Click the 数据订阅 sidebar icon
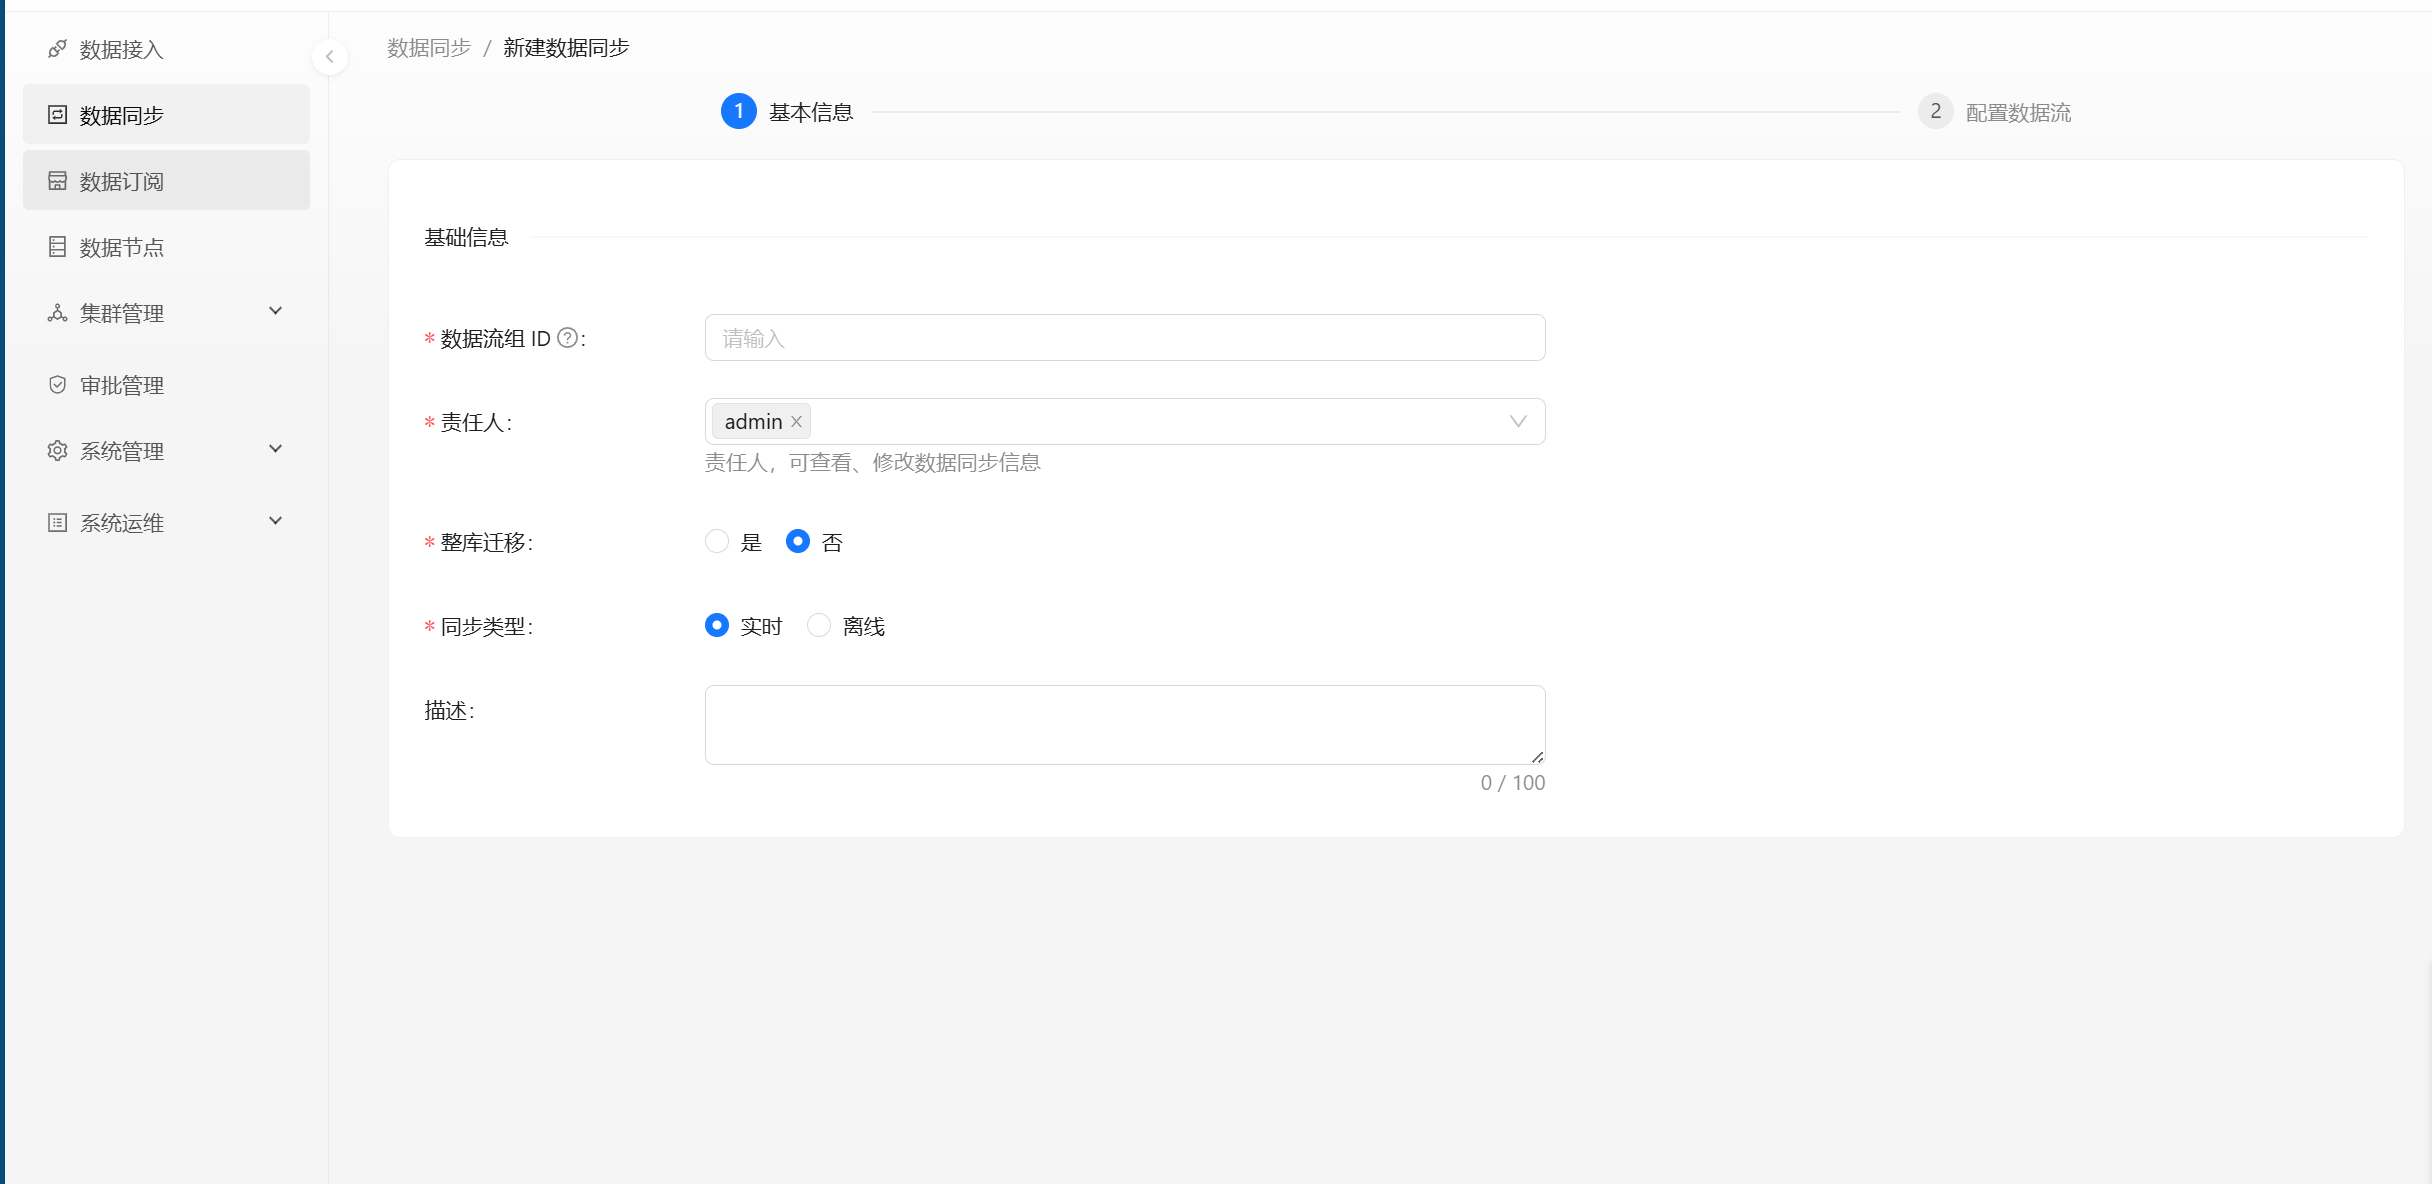Screen dimensions: 2432x1184 pos(58,181)
